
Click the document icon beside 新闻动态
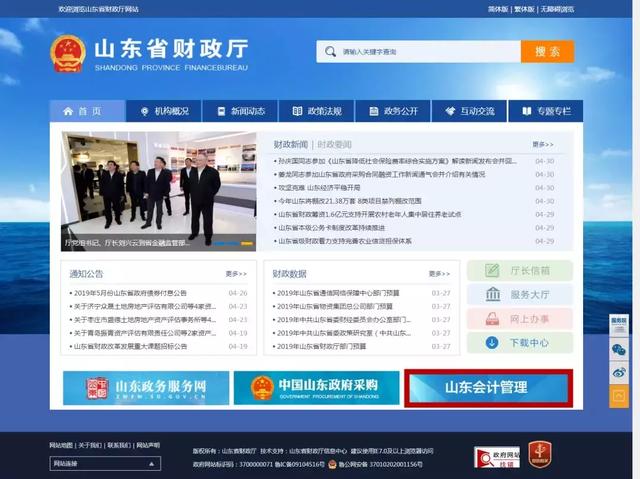tap(221, 111)
